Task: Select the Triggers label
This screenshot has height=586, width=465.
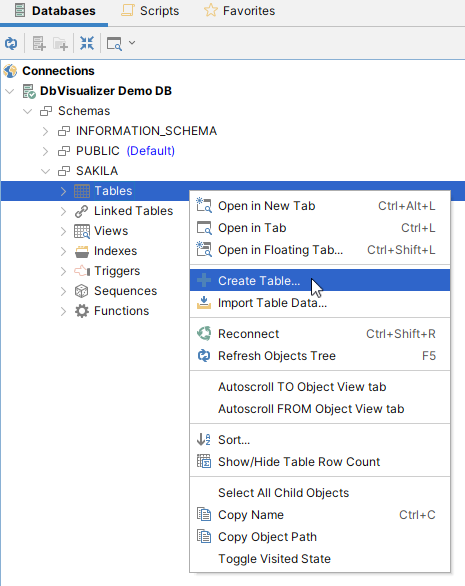Action: (x=117, y=271)
